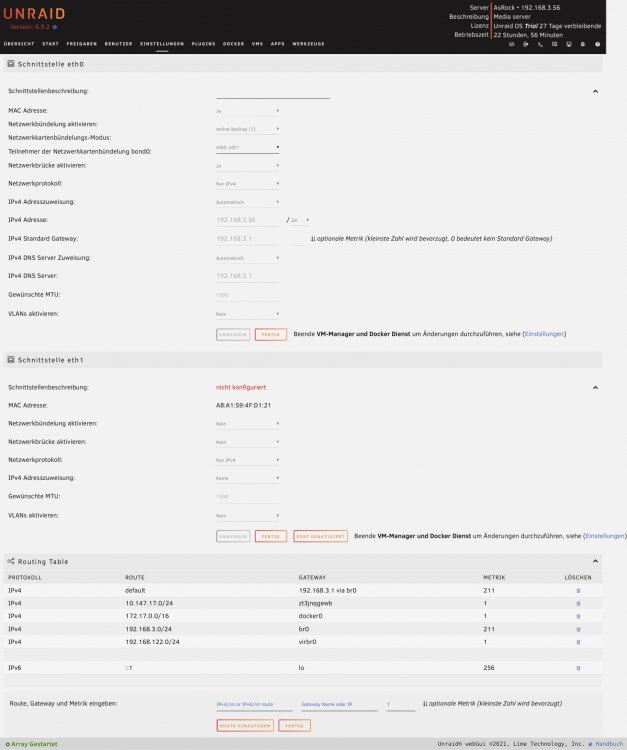Click the route metric field showing 1

401,705
